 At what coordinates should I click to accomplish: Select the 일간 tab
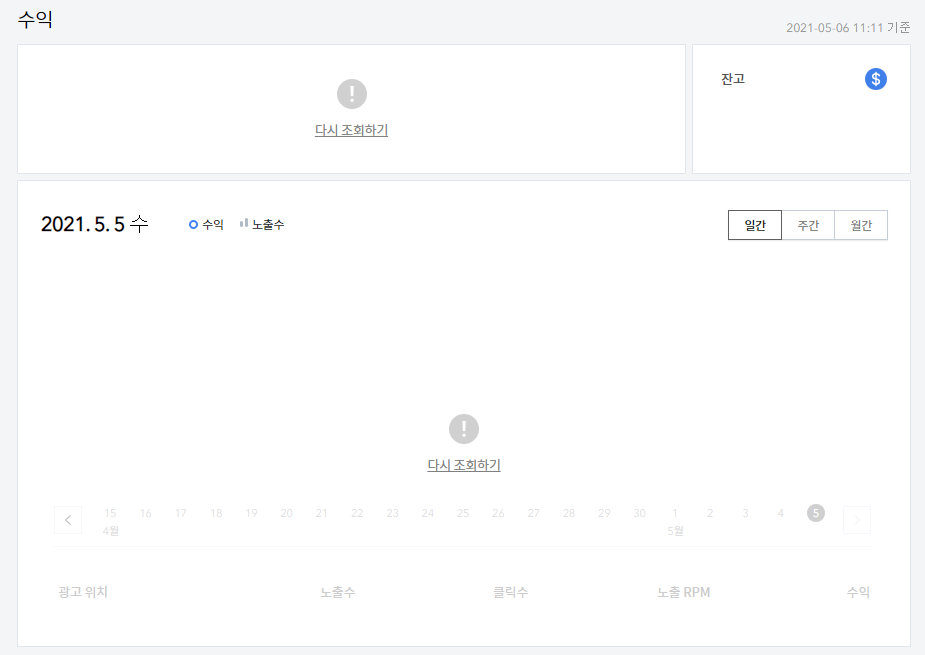click(755, 225)
